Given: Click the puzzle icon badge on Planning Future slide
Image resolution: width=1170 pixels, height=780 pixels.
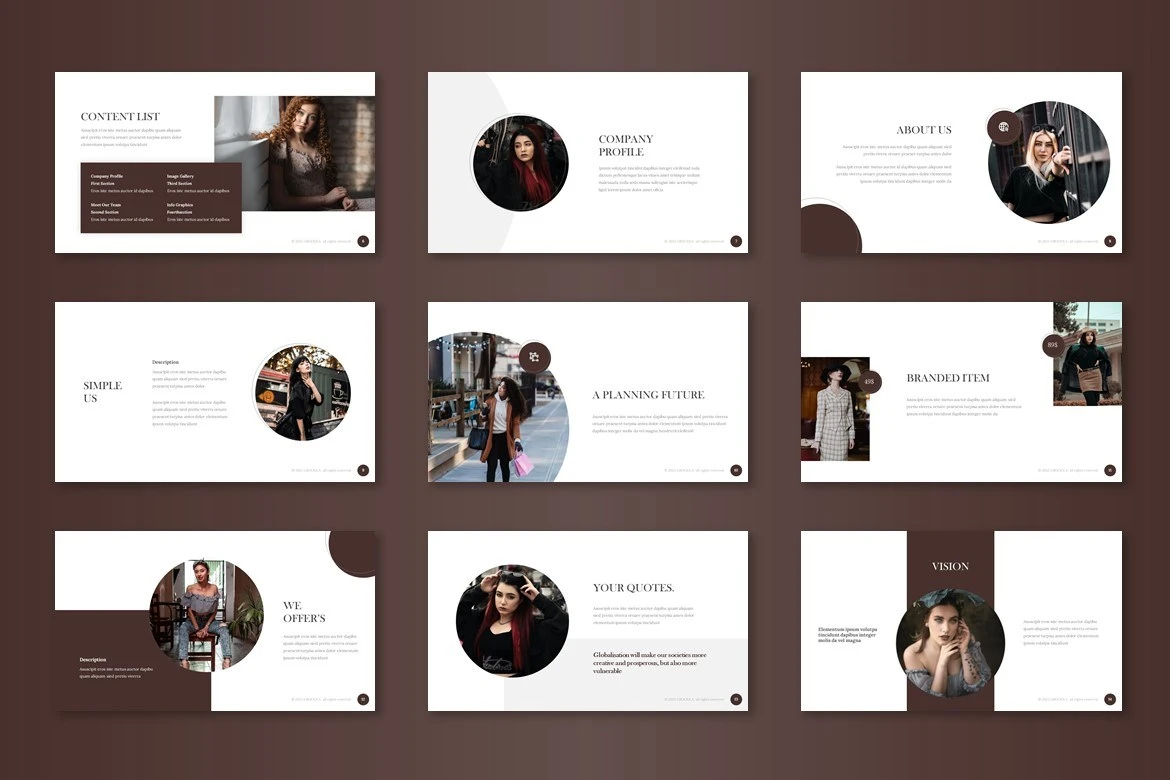Looking at the screenshot, I should 534,357.
